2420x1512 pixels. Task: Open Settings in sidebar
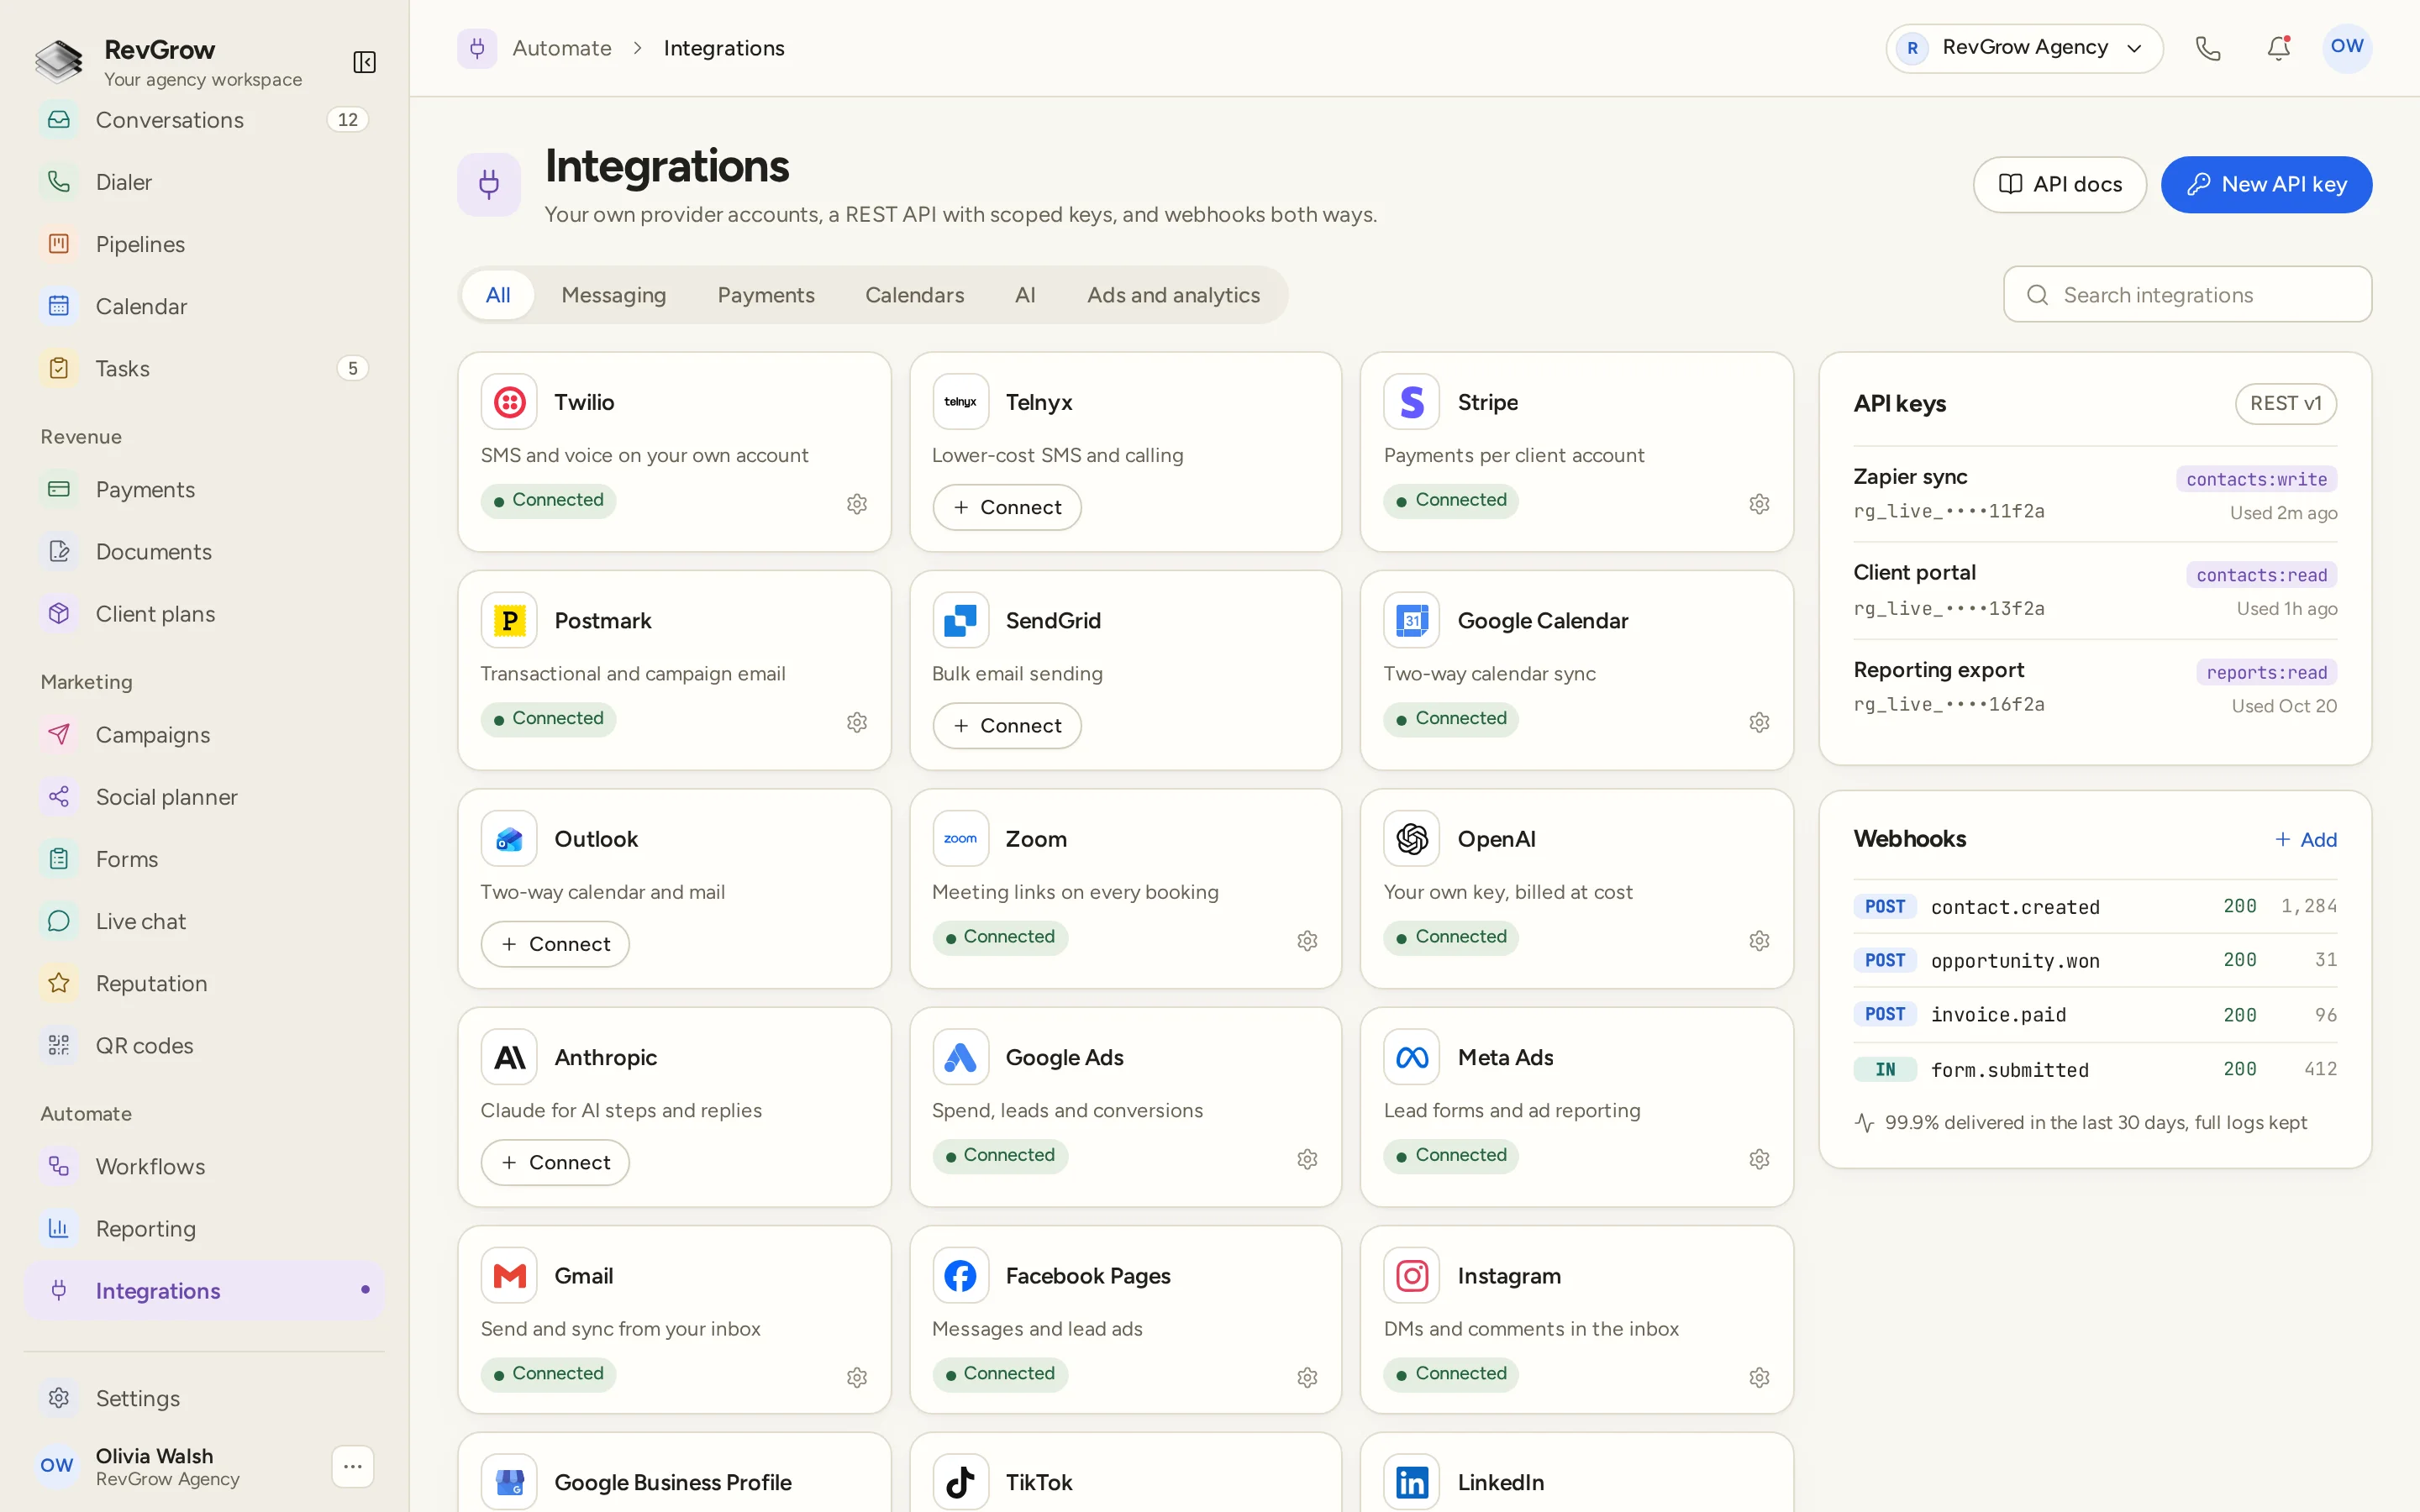coord(204,1398)
